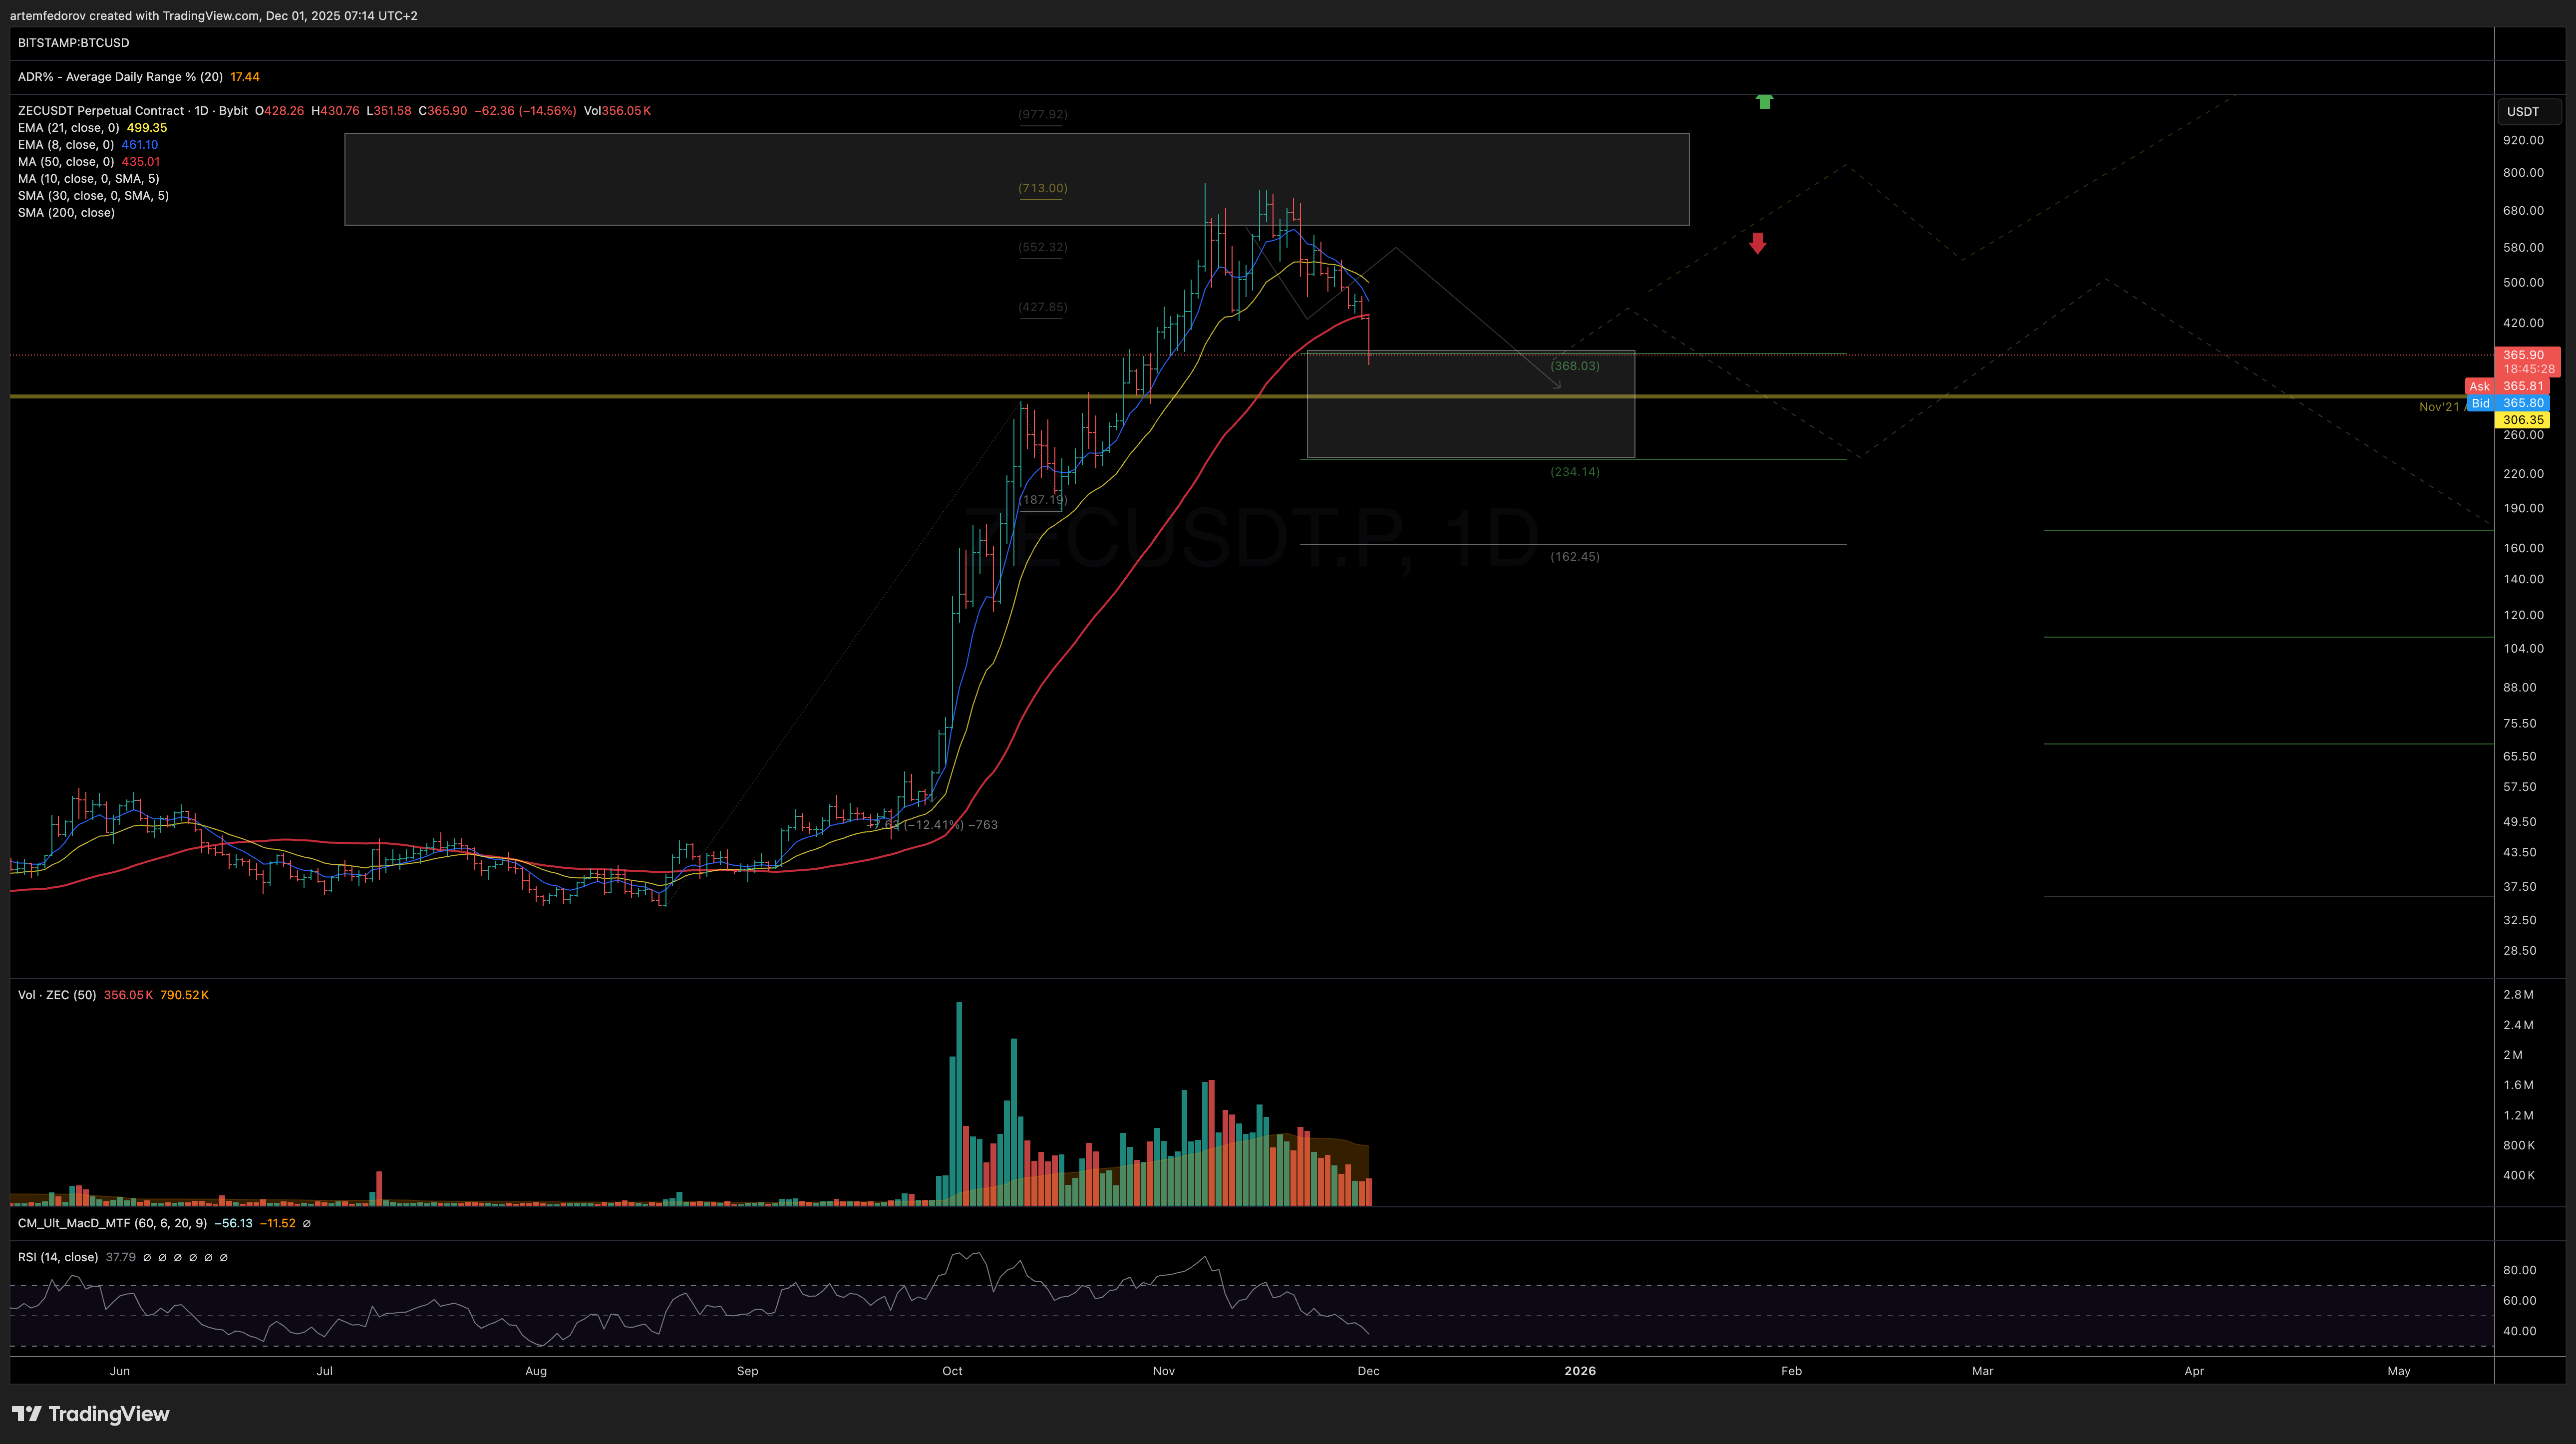
Task: Click the Vol · ZEC (50) indicator label
Action: (x=57, y=995)
